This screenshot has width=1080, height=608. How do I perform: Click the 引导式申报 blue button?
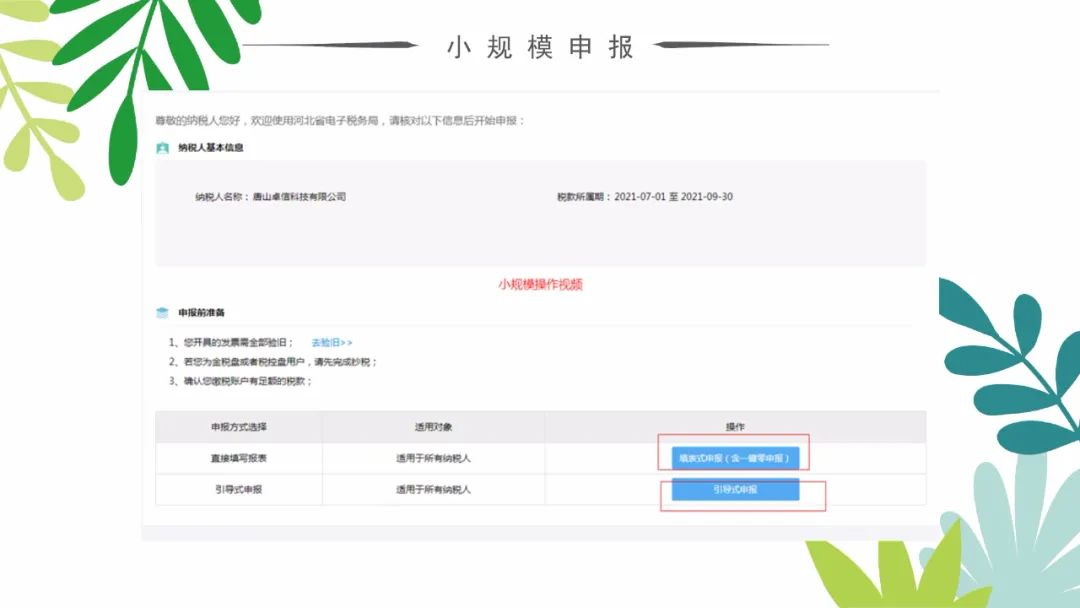pos(735,490)
